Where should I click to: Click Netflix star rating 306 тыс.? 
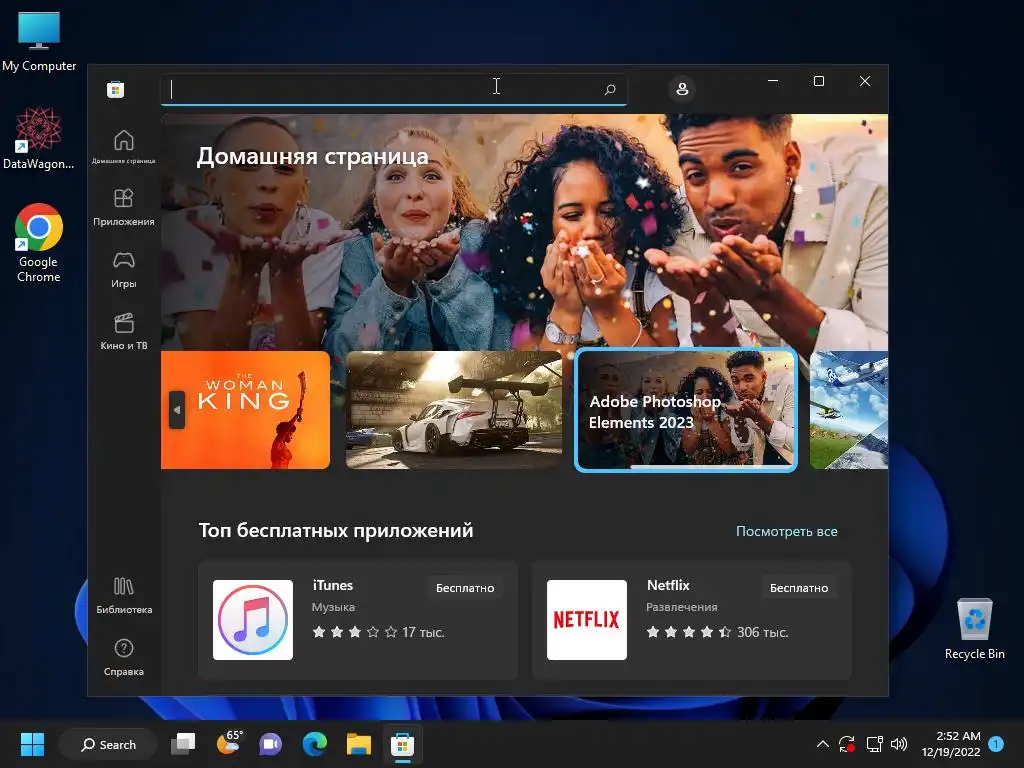point(717,632)
